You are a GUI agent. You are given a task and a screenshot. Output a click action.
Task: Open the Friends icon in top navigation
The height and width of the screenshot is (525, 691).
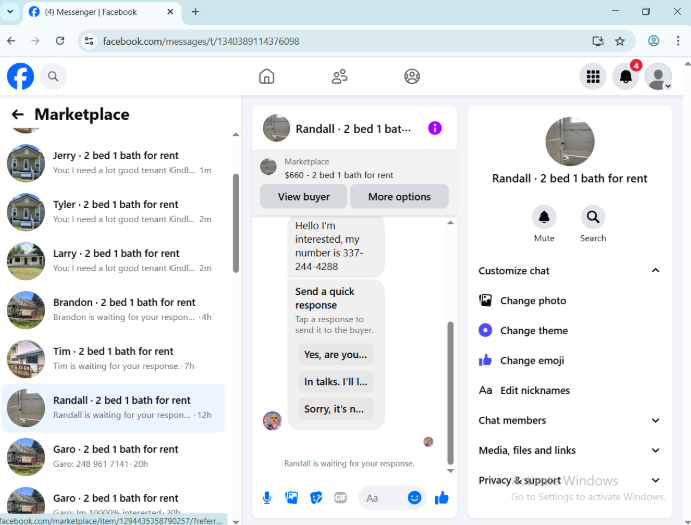pyautogui.click(x=339, y=76)
